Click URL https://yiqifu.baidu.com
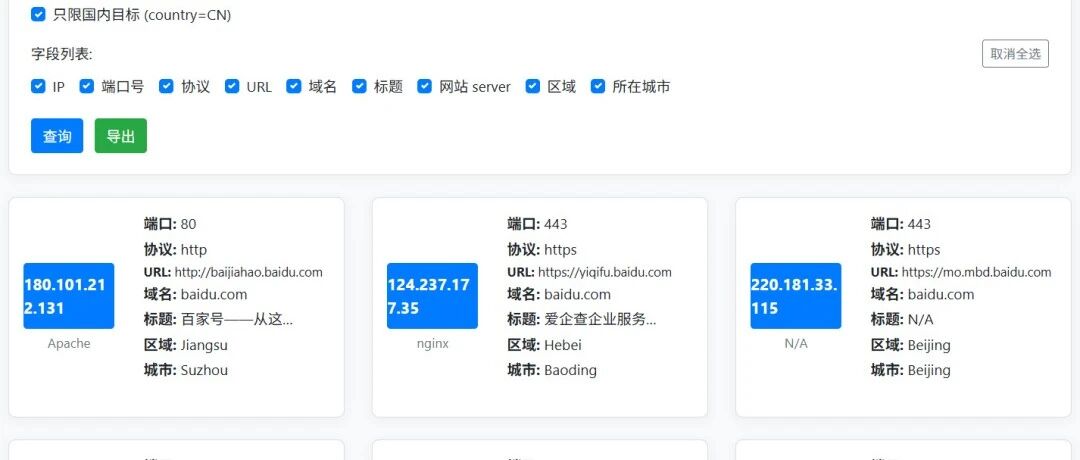 (x=605, y=272)
